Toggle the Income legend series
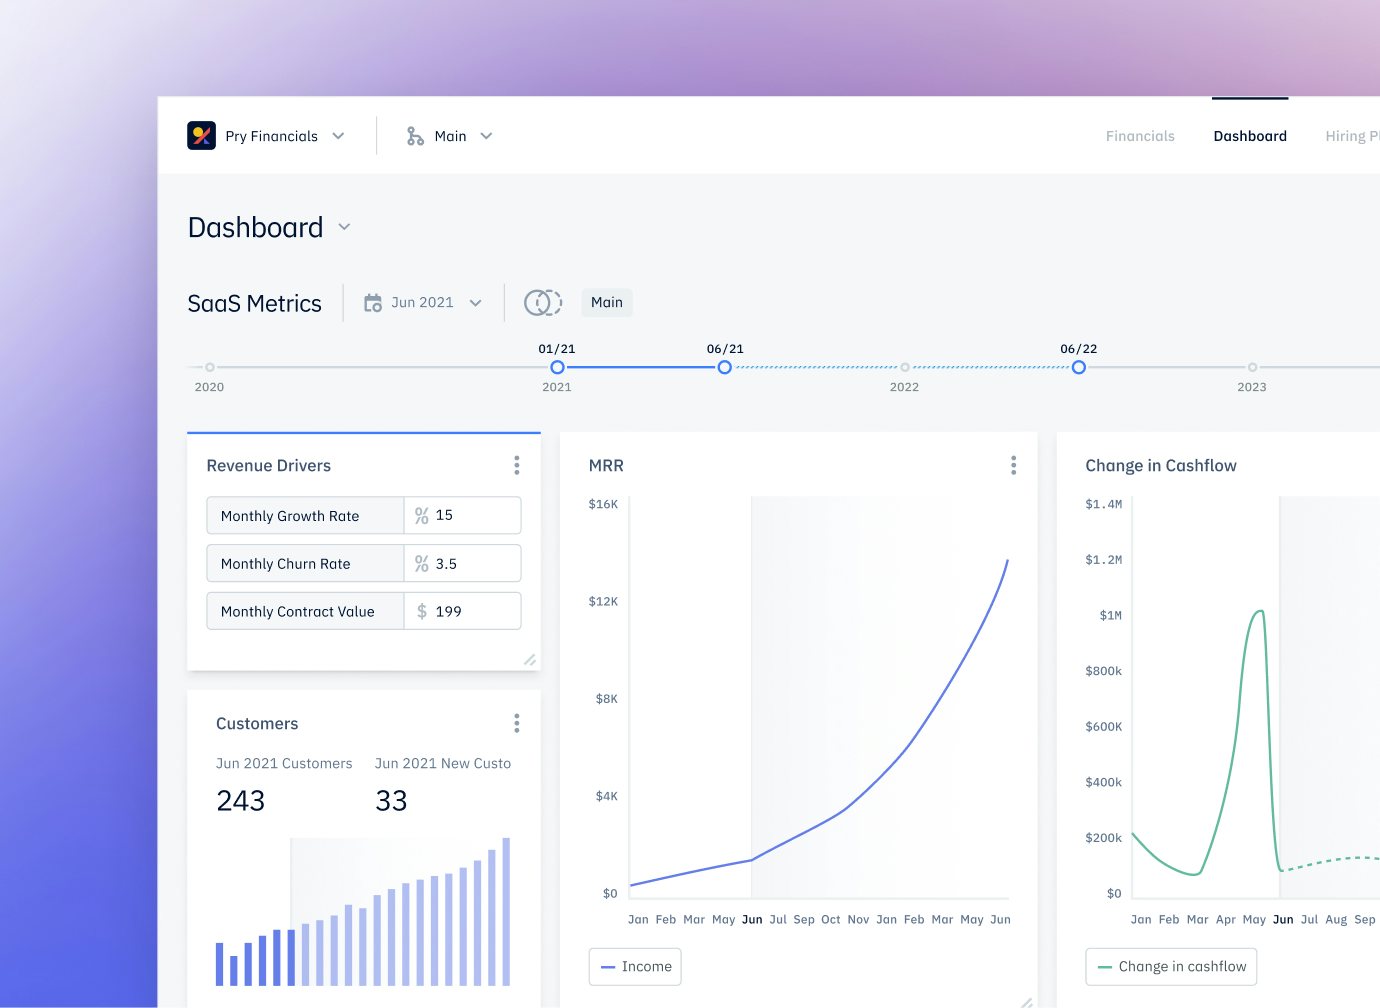The width and height of the screenshot is (1380, 1008). tap(635, 967)
